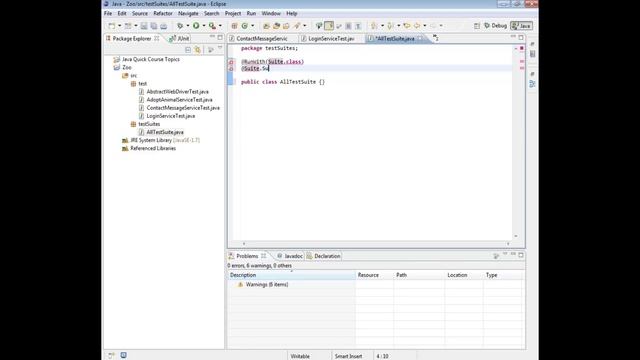
Task: Switch to the Debug perspective
Action: coord(495,26)
